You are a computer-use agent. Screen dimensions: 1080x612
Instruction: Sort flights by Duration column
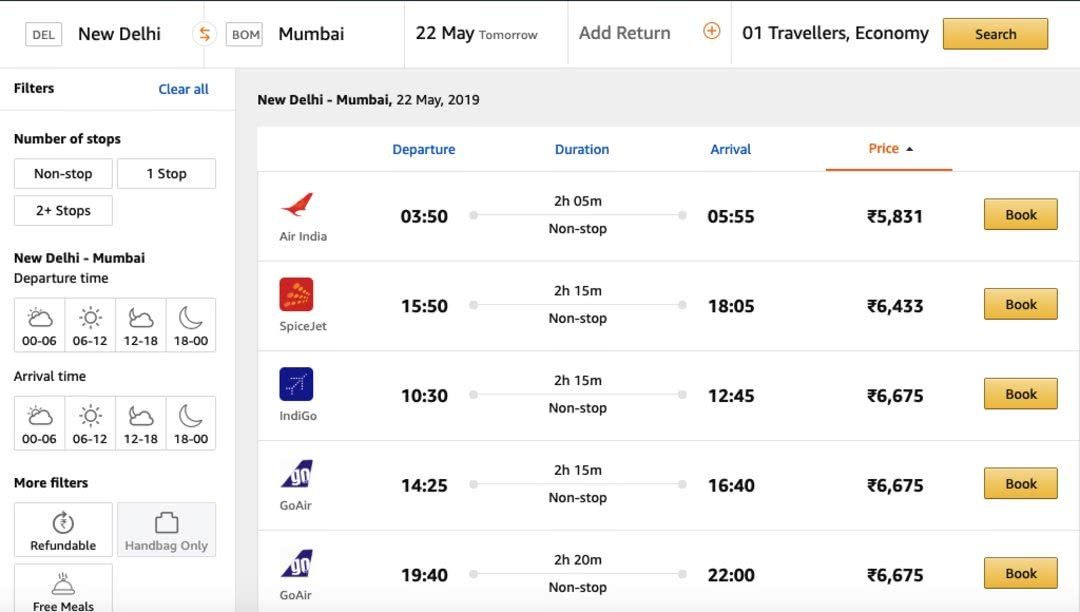(x=582, y=149)
